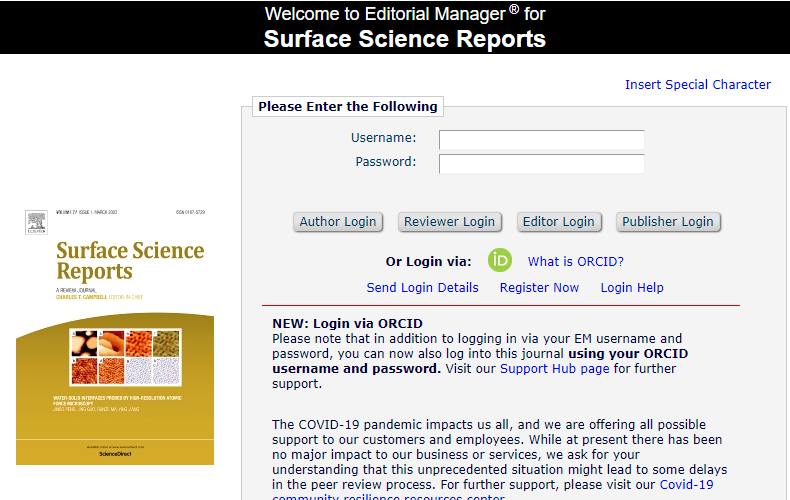Open the Login Help link
The height and width of the screenshot is (500, 790).
click(x=631, y=288)
